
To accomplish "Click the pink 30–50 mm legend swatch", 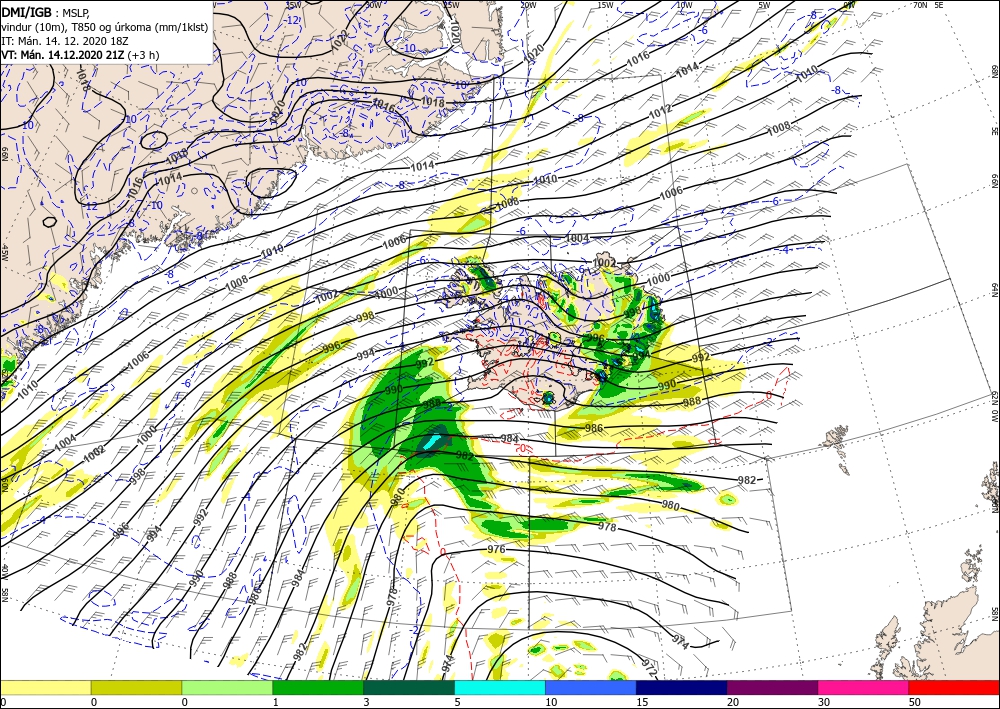I will pyautogui.click(x=864, y=687).
